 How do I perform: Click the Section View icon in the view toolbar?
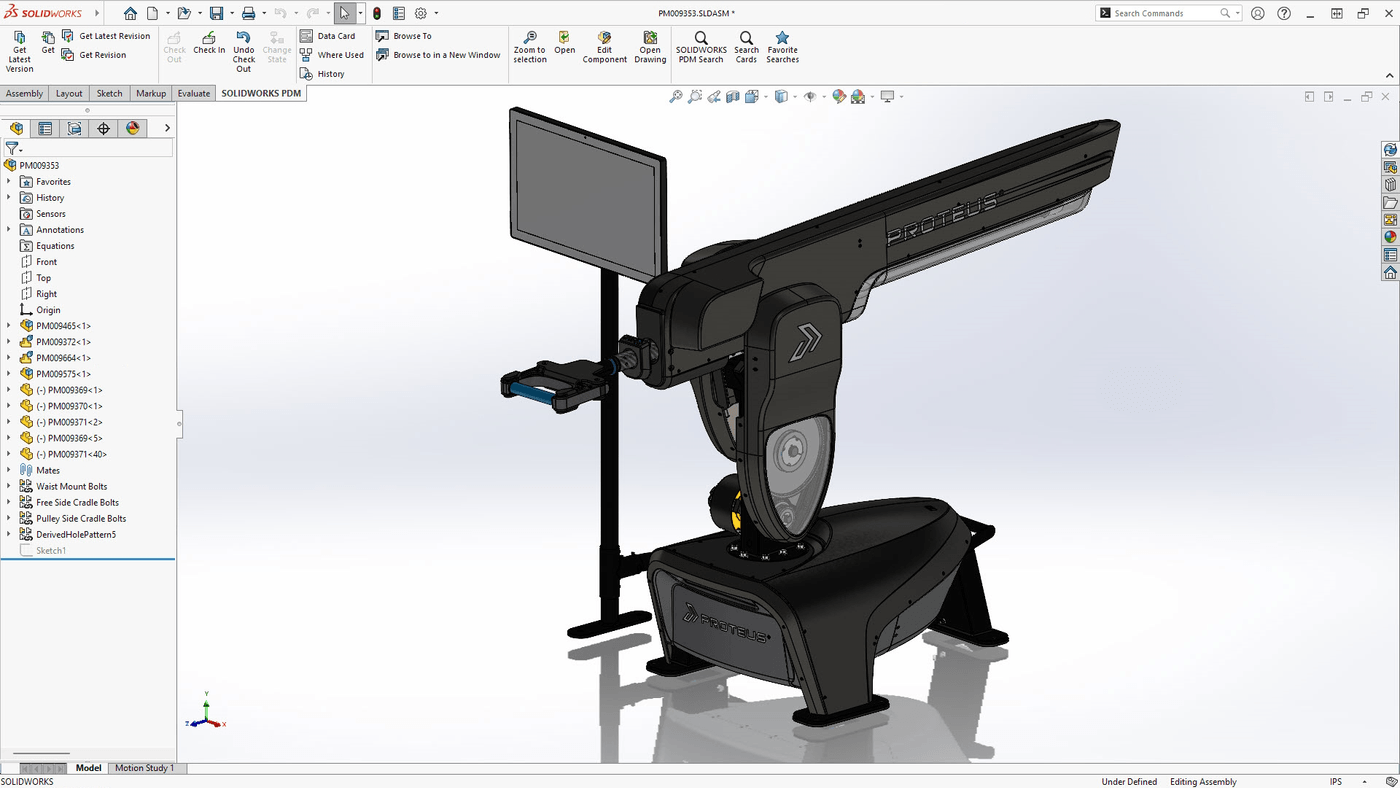735,96
